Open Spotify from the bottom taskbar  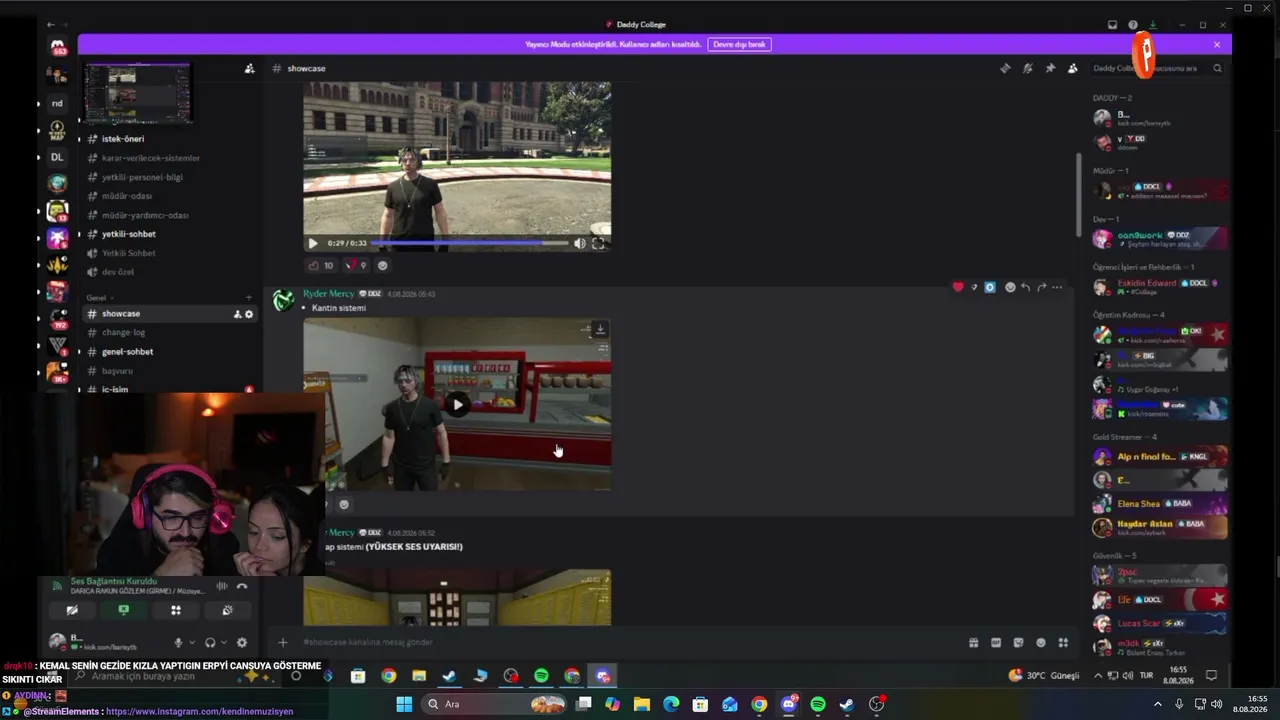[818, 704]
